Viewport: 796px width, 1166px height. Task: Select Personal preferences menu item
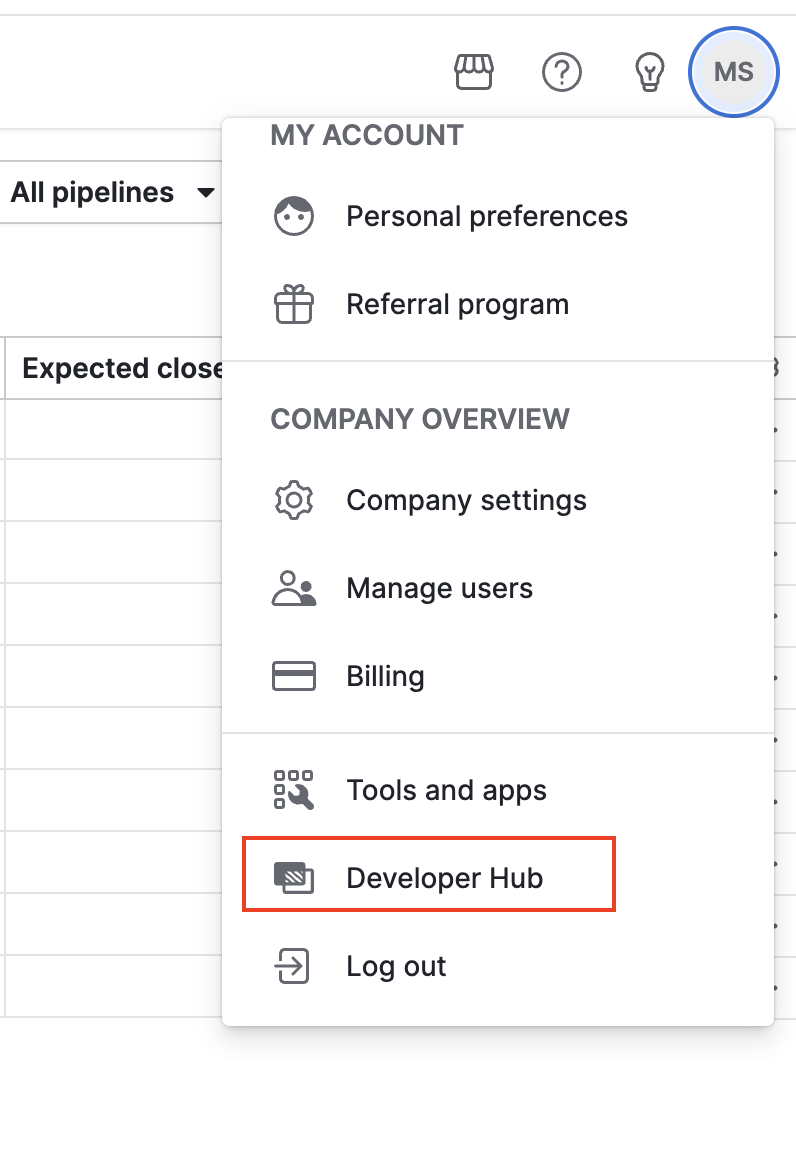pos(498,216)
